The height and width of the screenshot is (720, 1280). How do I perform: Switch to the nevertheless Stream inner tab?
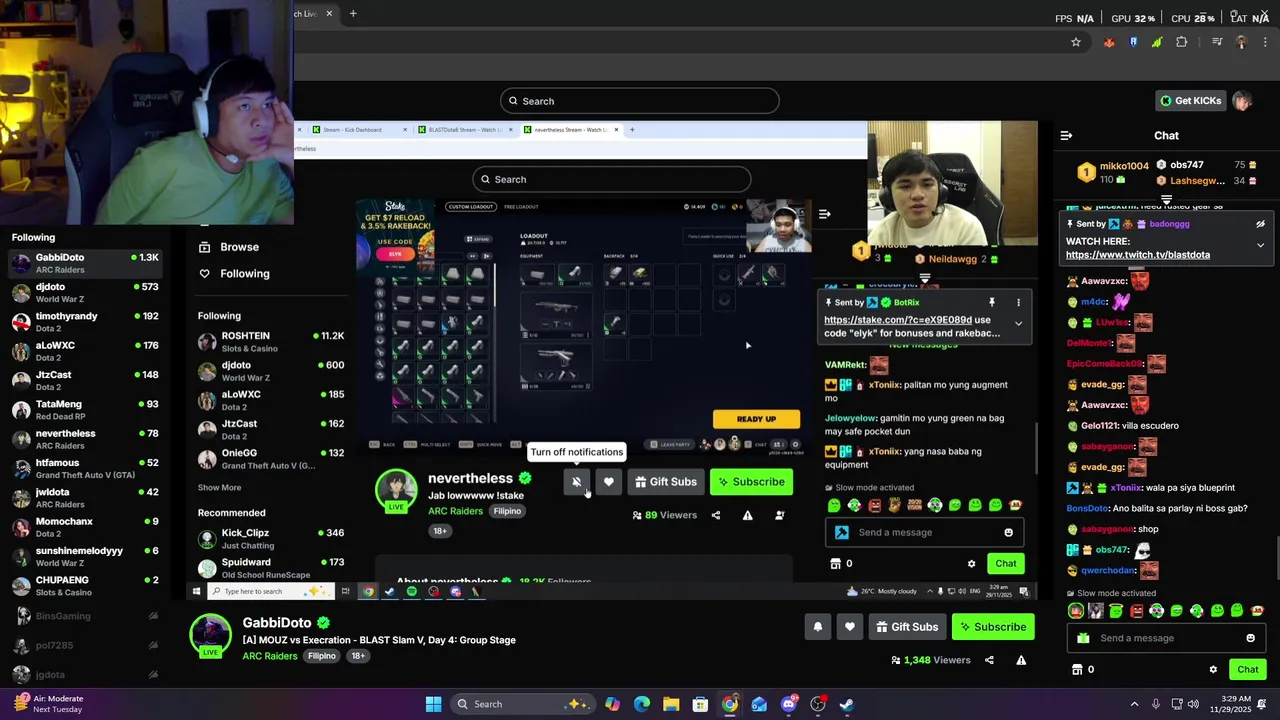tap(570, 129)
